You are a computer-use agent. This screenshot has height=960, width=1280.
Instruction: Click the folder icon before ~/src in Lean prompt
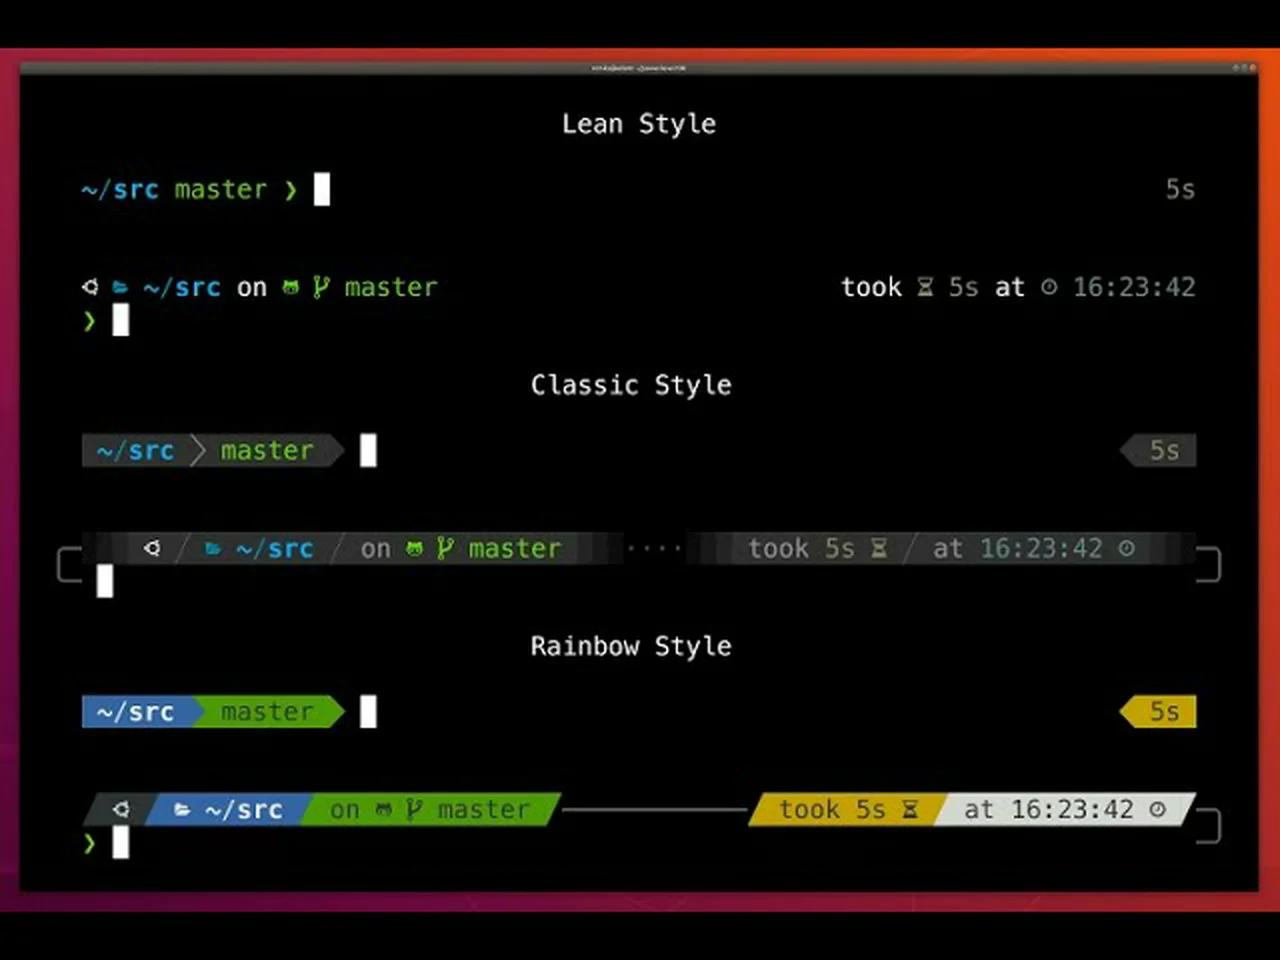click(120, 287)
